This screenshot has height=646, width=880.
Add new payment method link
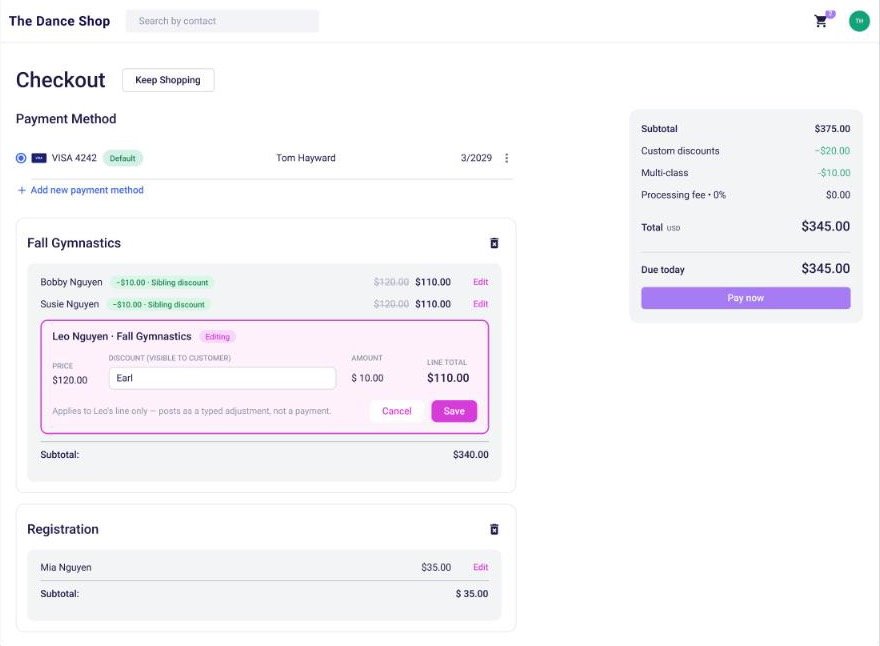[81, 190]
